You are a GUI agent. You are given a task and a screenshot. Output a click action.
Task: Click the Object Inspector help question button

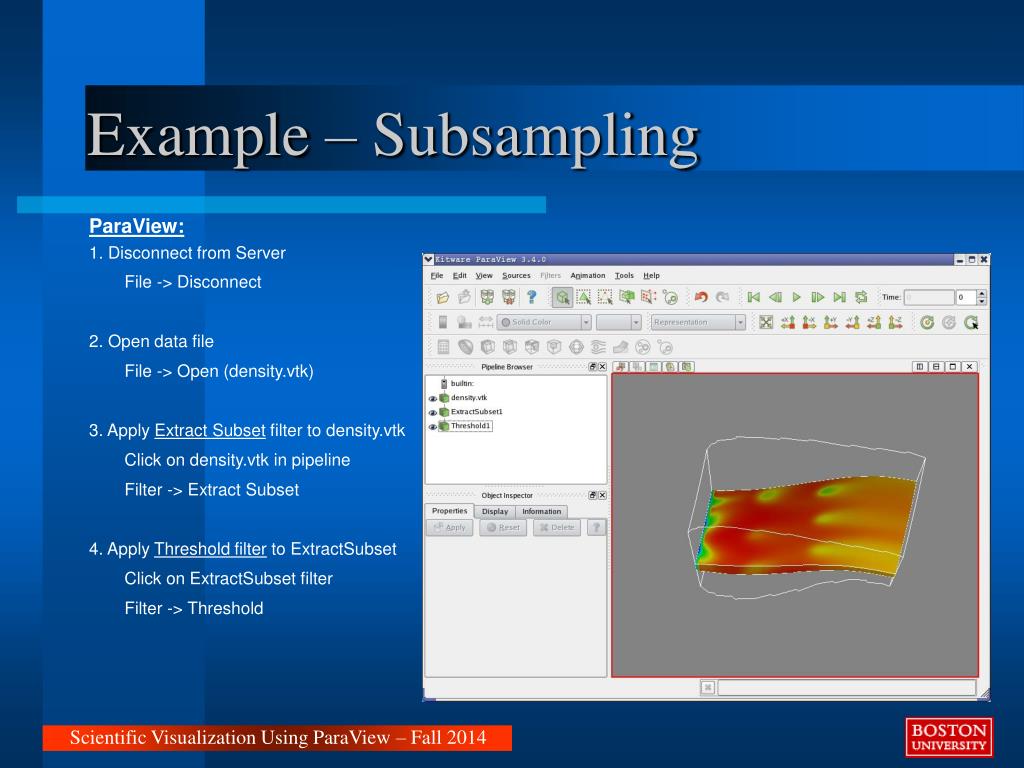pos(596,527)
